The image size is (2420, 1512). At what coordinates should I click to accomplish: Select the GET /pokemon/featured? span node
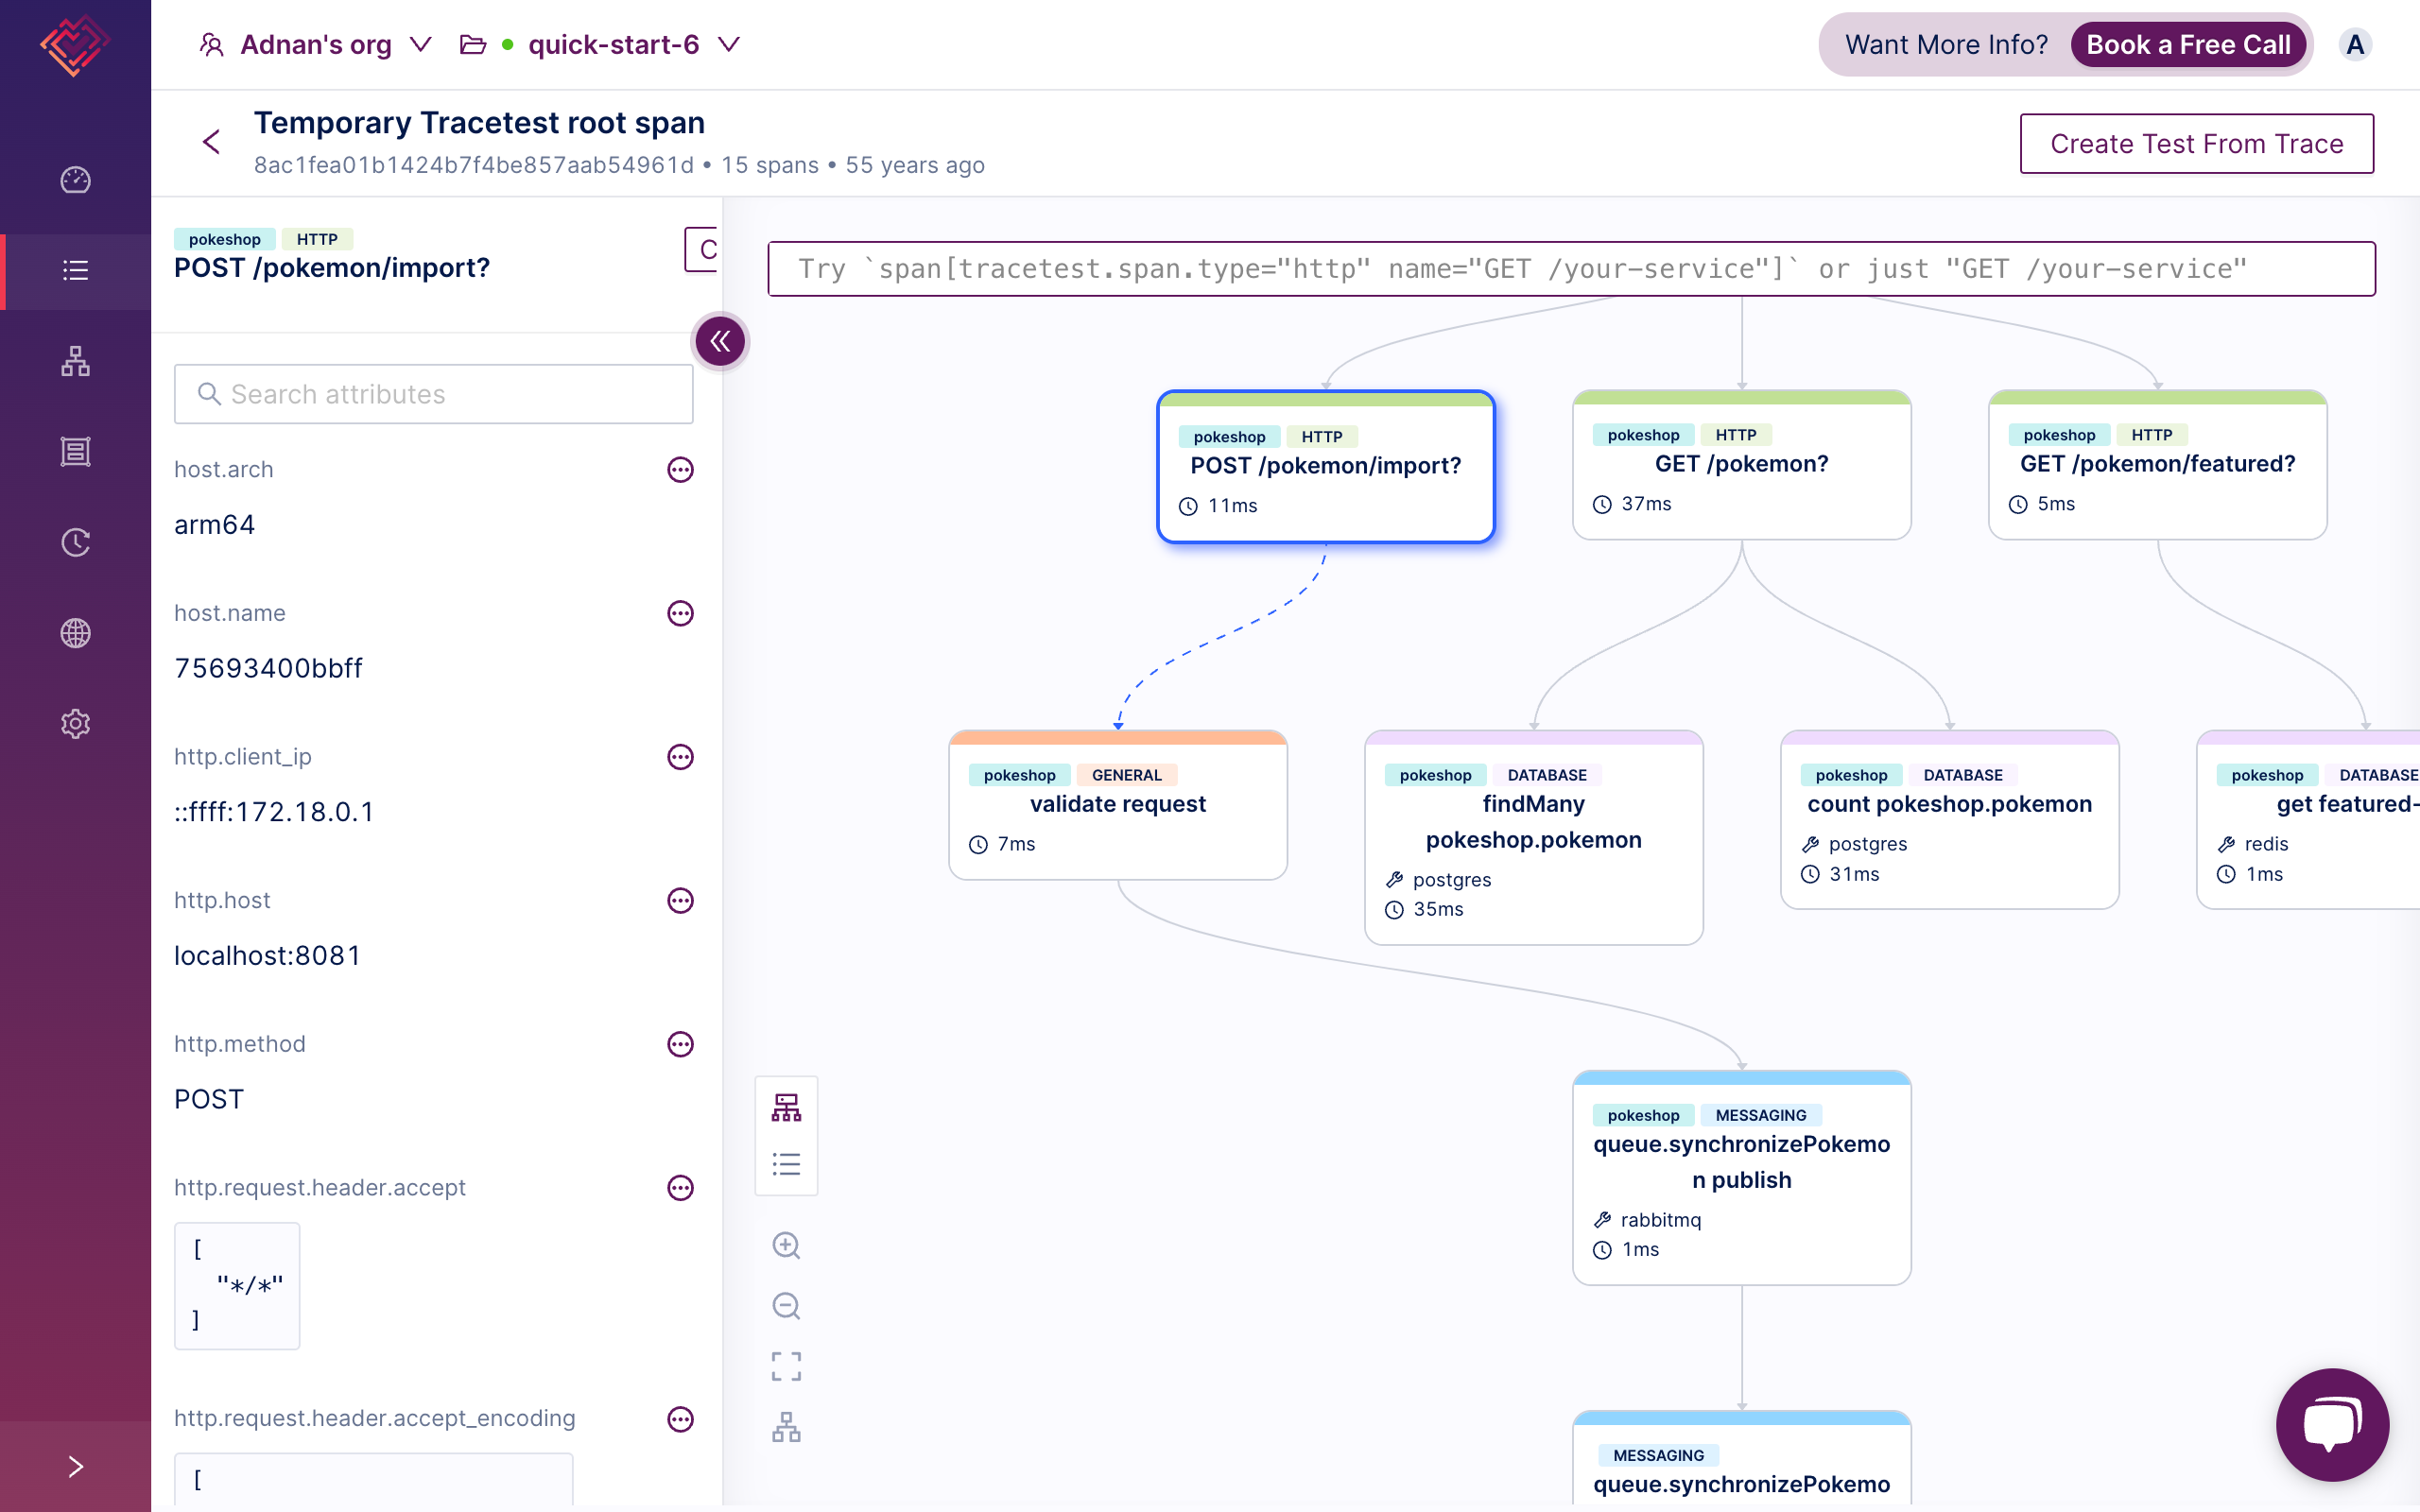coord(2157,465)
